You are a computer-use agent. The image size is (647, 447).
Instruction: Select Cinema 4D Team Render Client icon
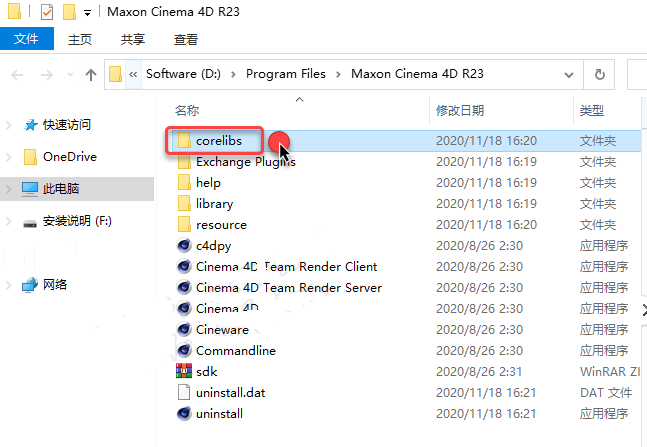coord(184,267)
